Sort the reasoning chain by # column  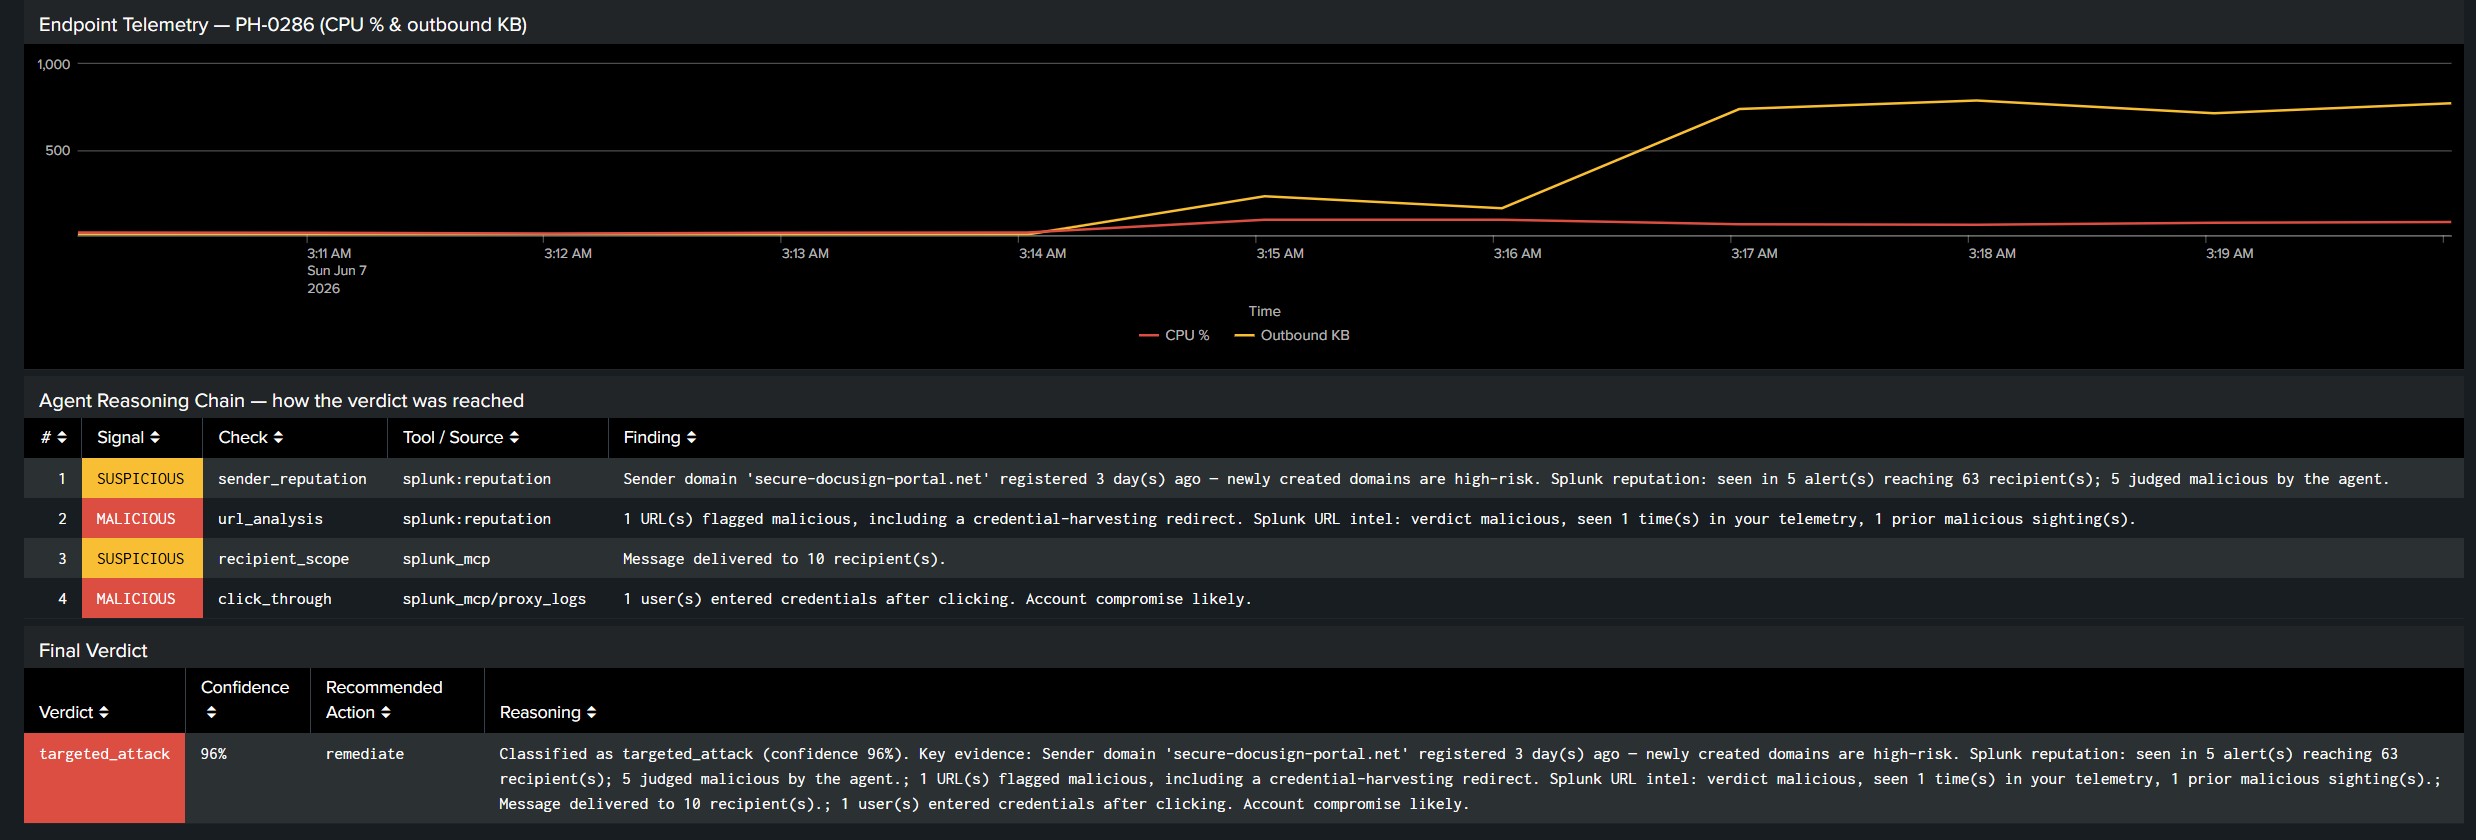53,437
